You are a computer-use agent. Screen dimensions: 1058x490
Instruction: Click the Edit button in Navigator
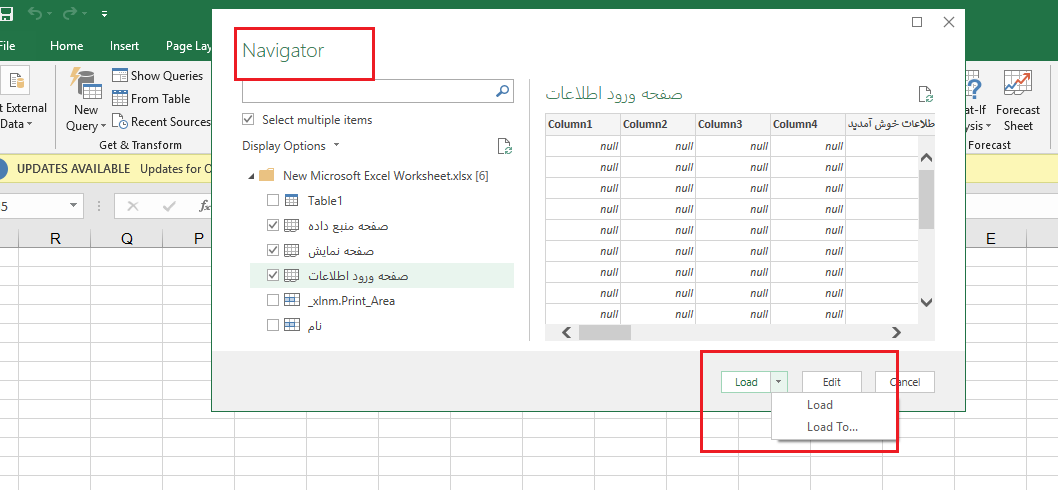coord(831,382)
